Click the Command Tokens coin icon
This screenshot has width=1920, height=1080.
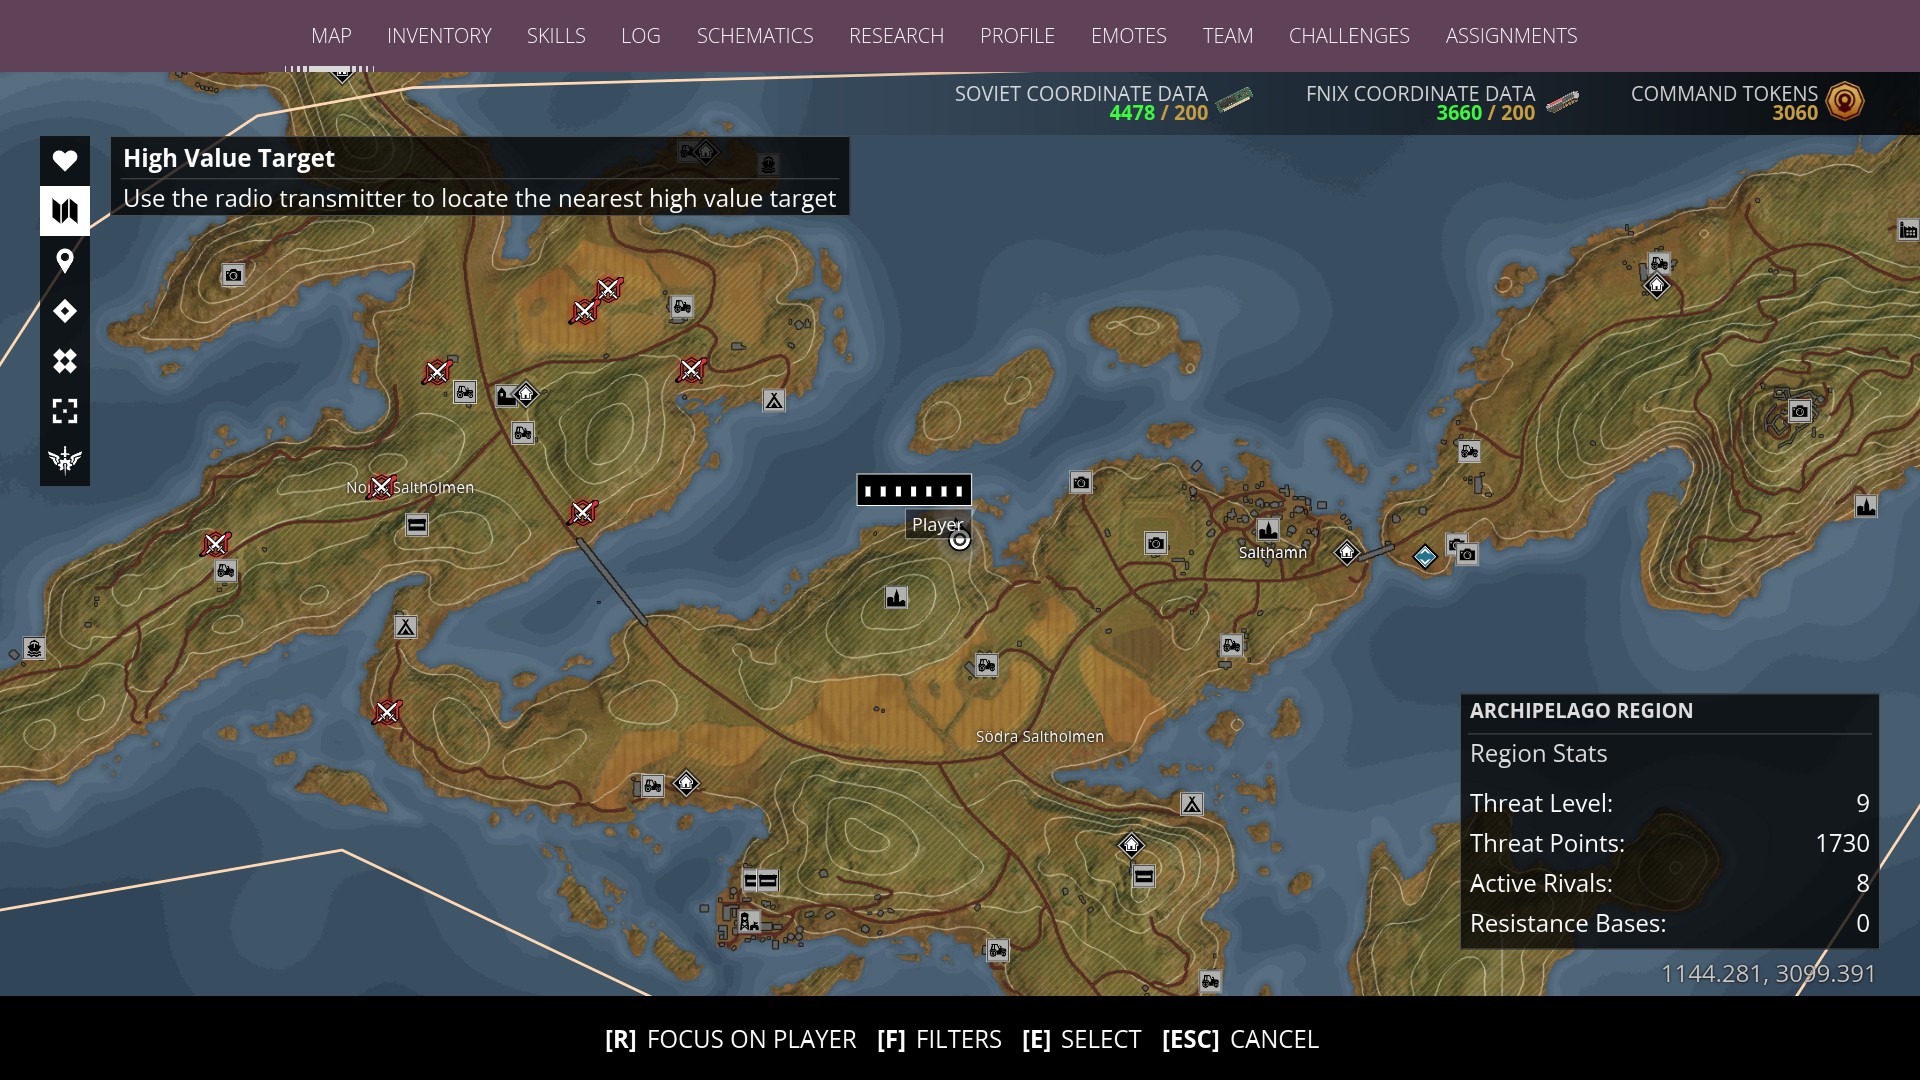point(1845,101)
